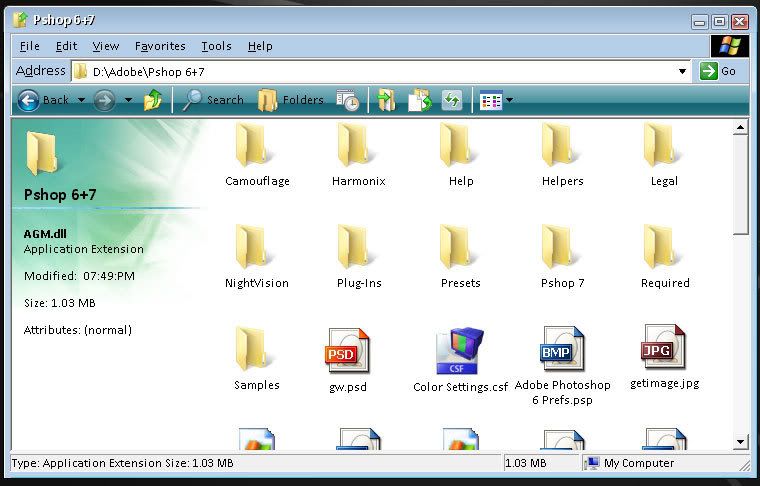Click the 'Attributes: (normal)' text
Screen dimensions: 760x486
pos(78,330)
